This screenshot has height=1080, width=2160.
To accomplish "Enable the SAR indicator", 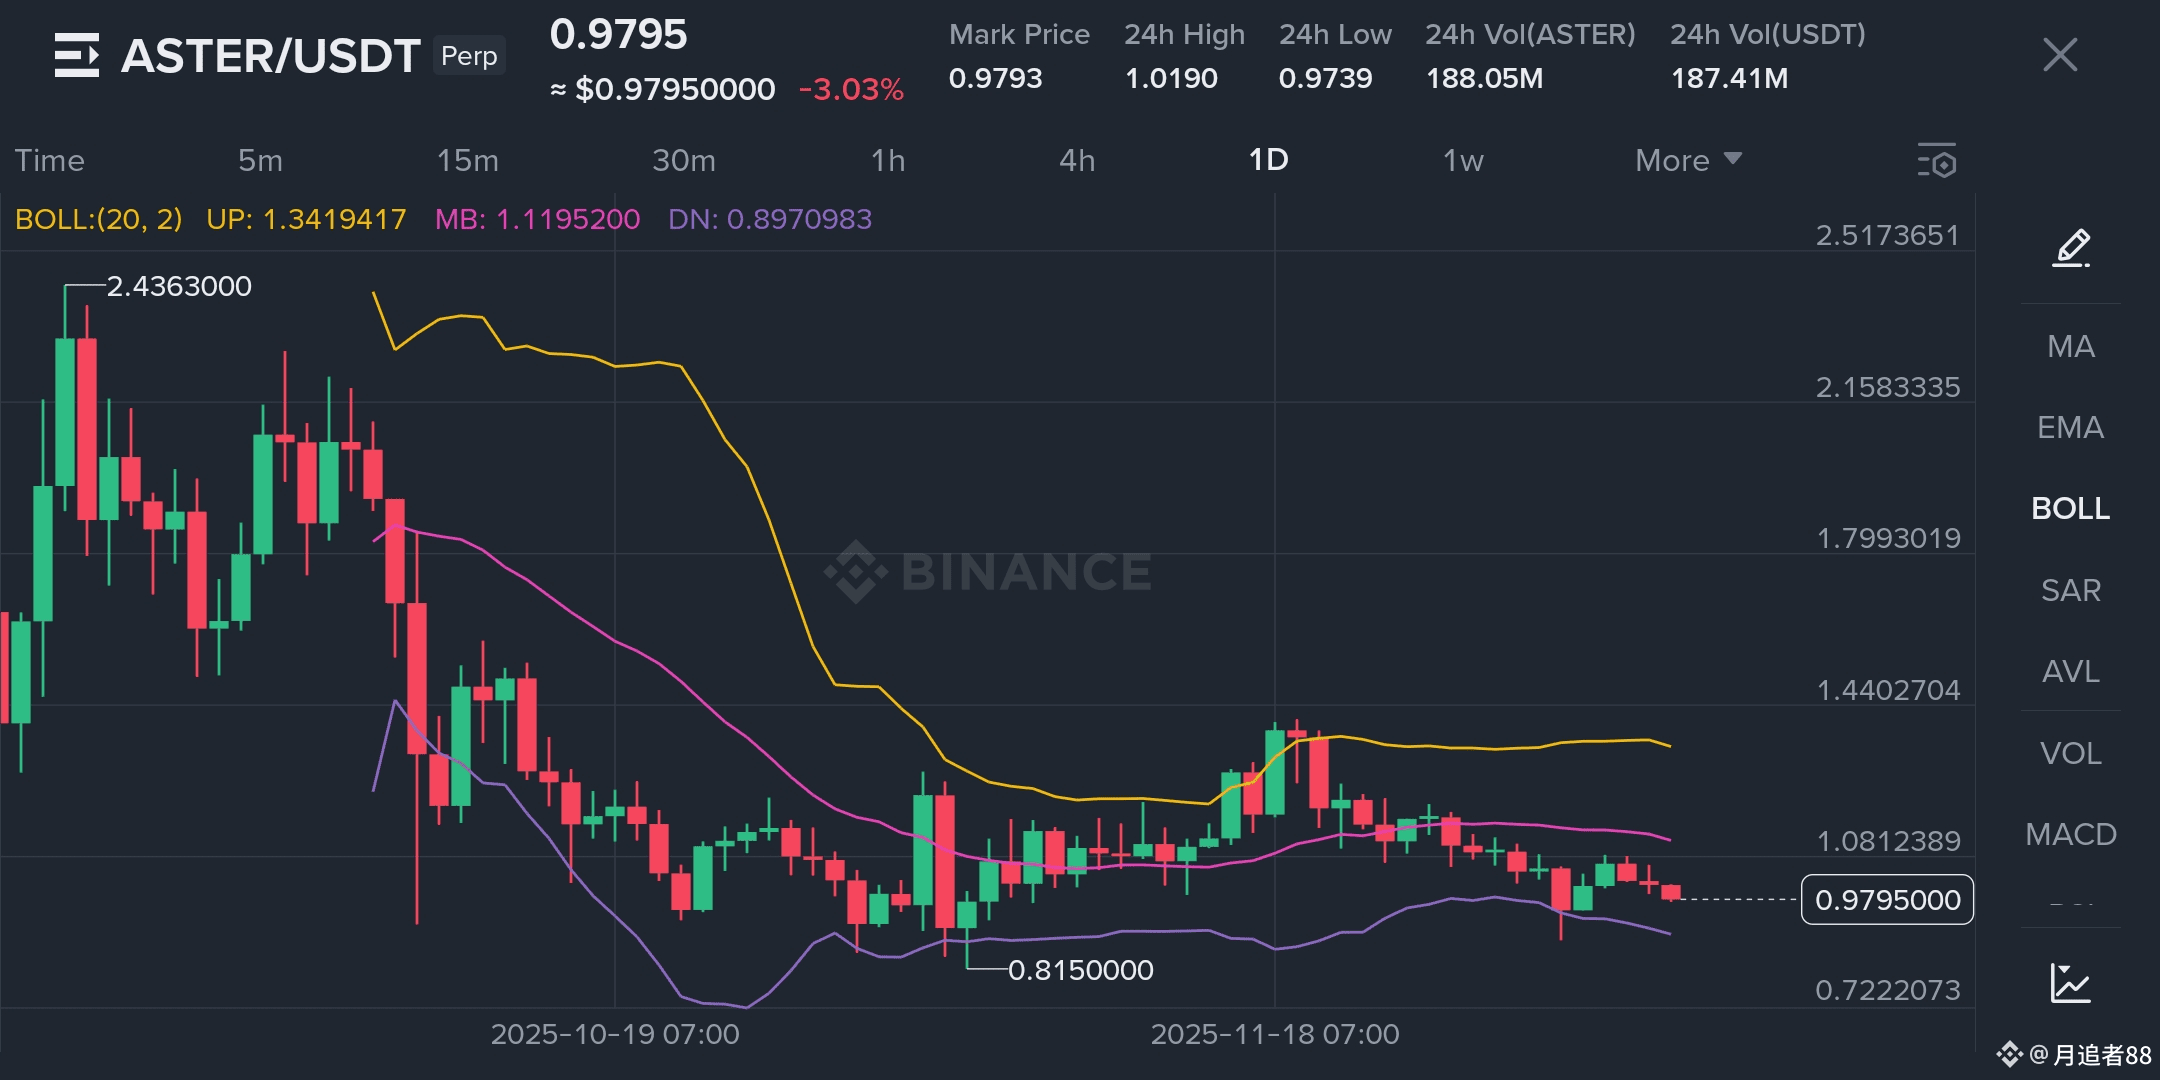I will pos(2070,591).
